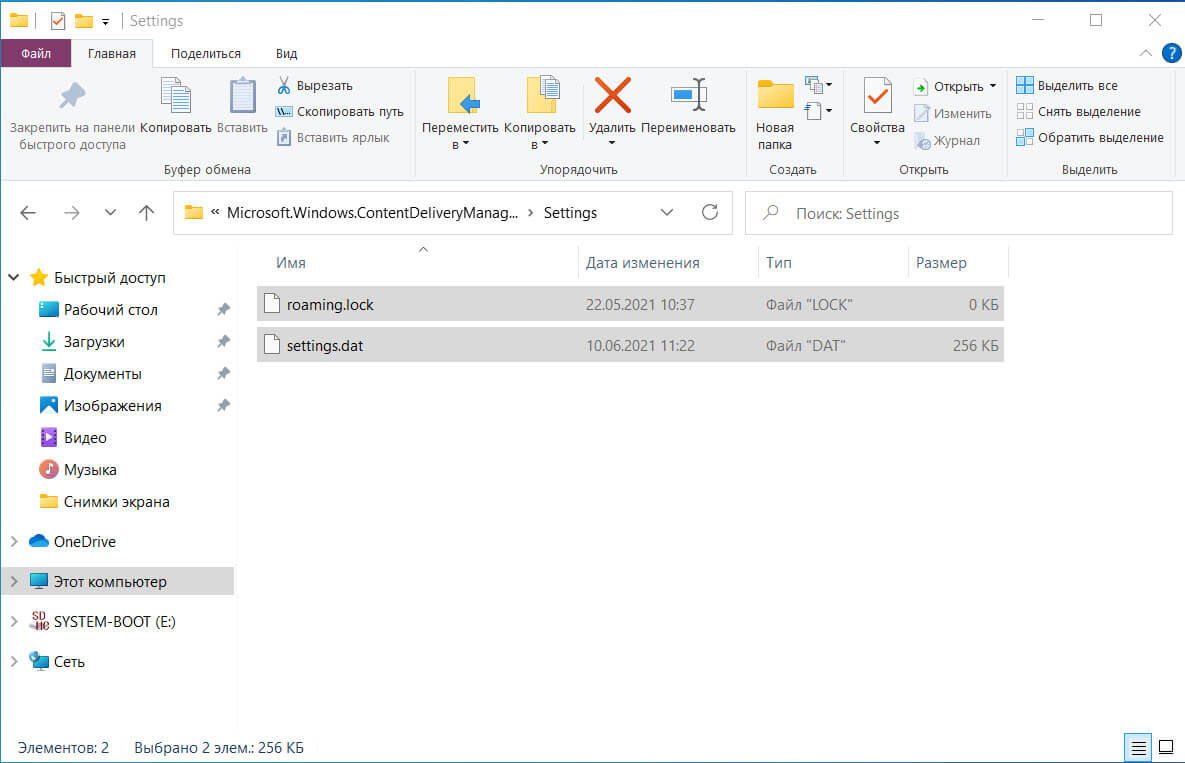Create Новая папка
The height and width of the screenshot is (763, 1185).
(x=775, y=113)
